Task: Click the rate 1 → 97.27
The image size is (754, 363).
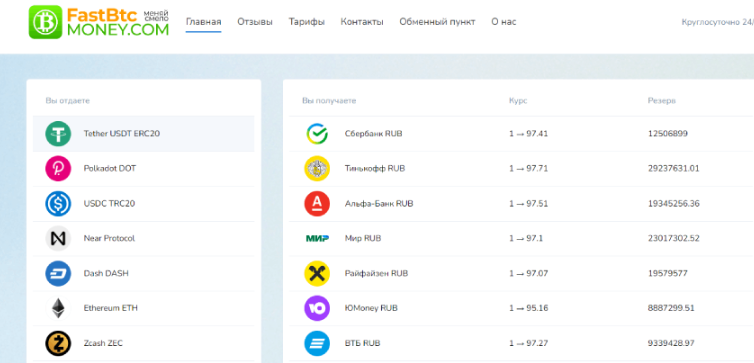Action: tap(528, 343)
